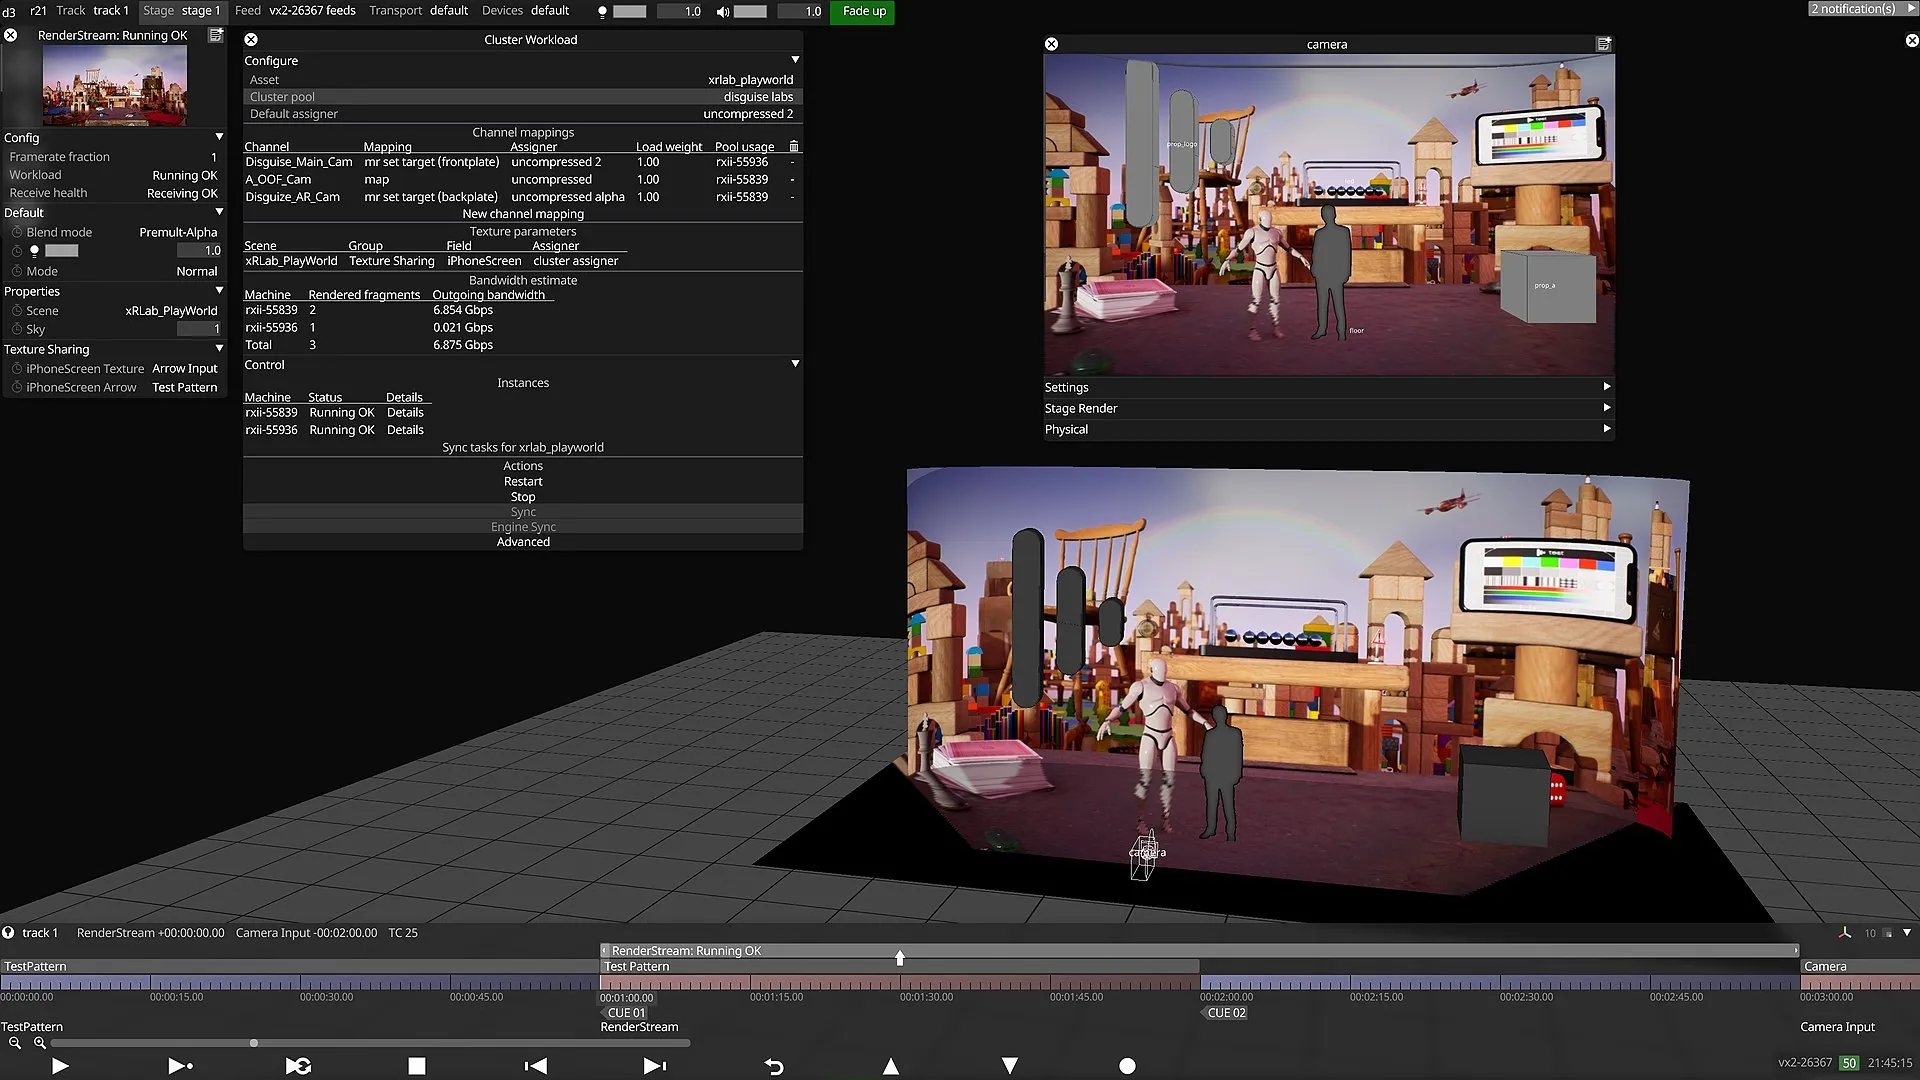Select the Stage stage 1 menu item
The width and height of the screenshot is (1920, 1080).
coord(183,10)
